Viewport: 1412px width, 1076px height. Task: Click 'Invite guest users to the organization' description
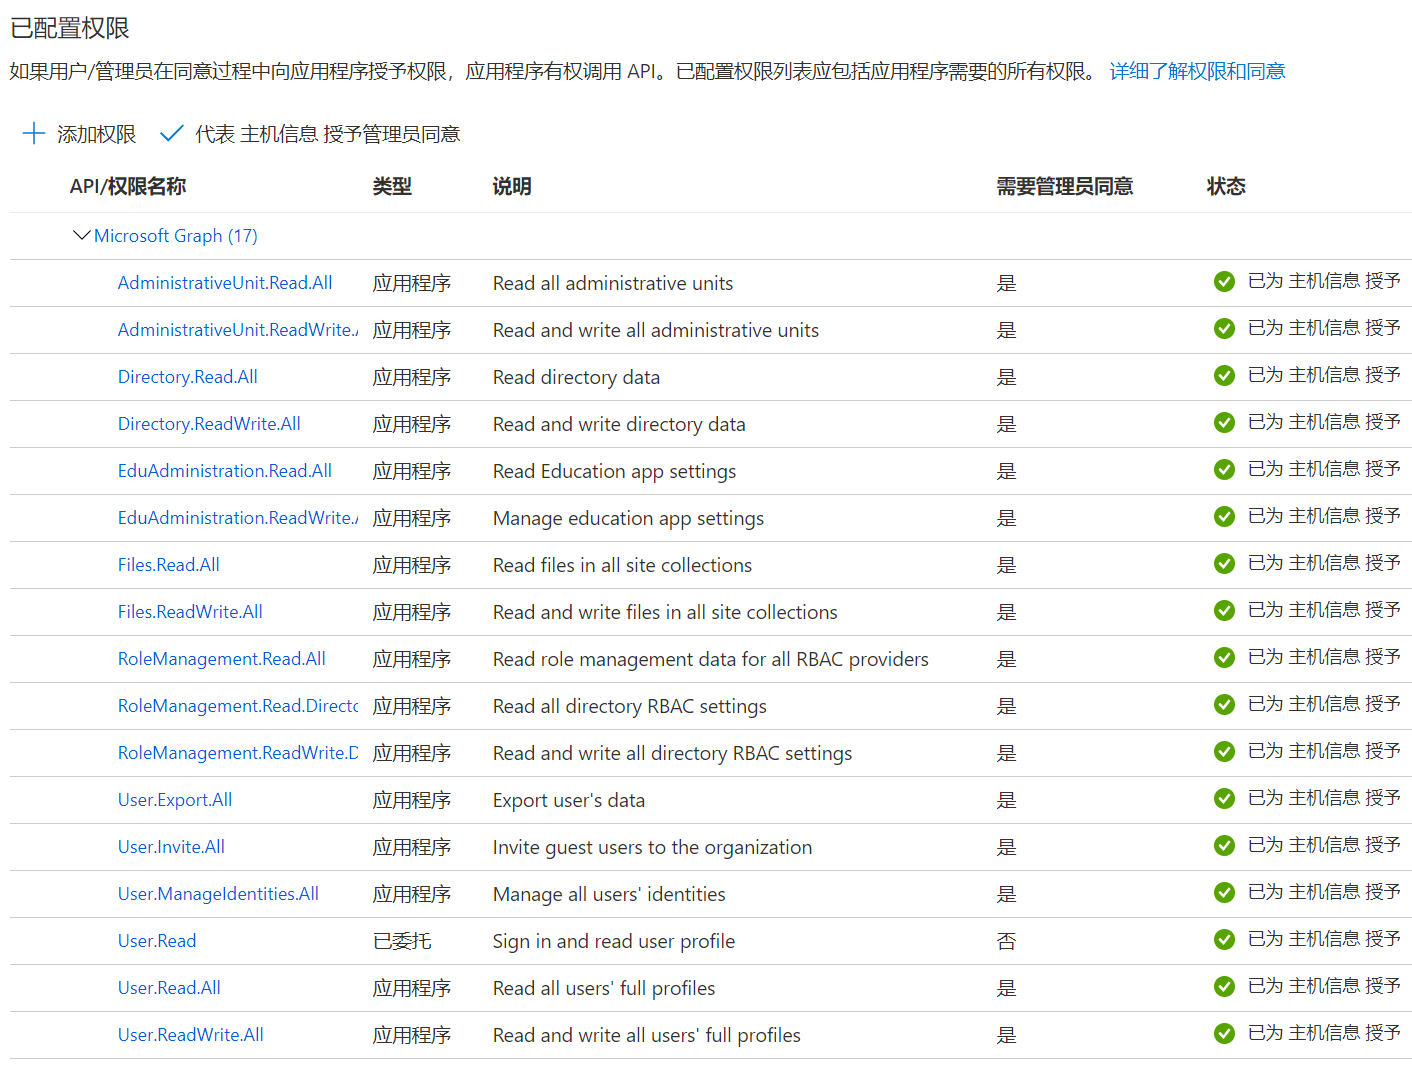coord(652,847)
